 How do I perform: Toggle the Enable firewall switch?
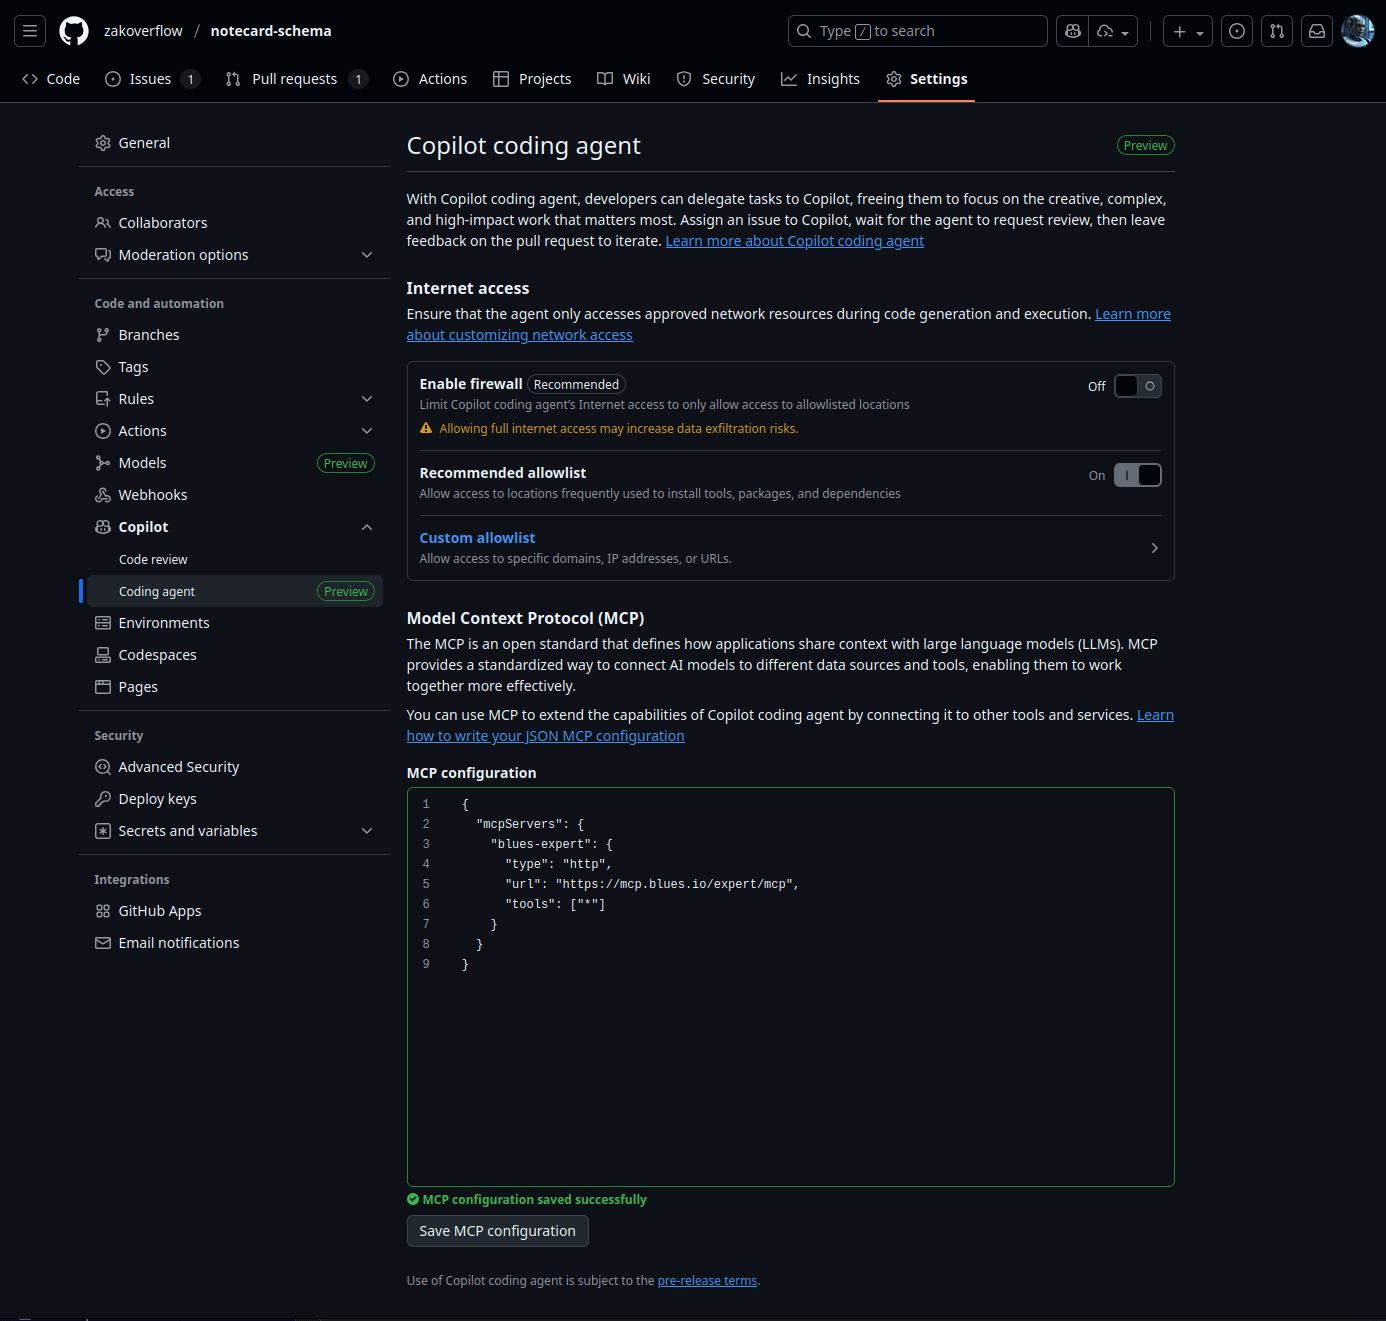click(1138, 386)
